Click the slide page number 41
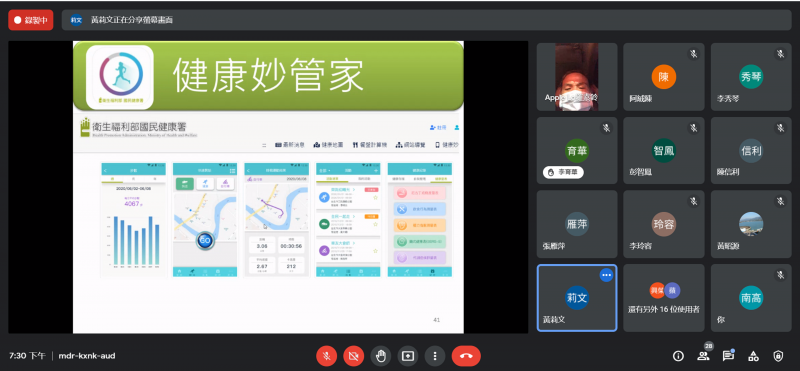Screen dimensions: 800x371 436,320
